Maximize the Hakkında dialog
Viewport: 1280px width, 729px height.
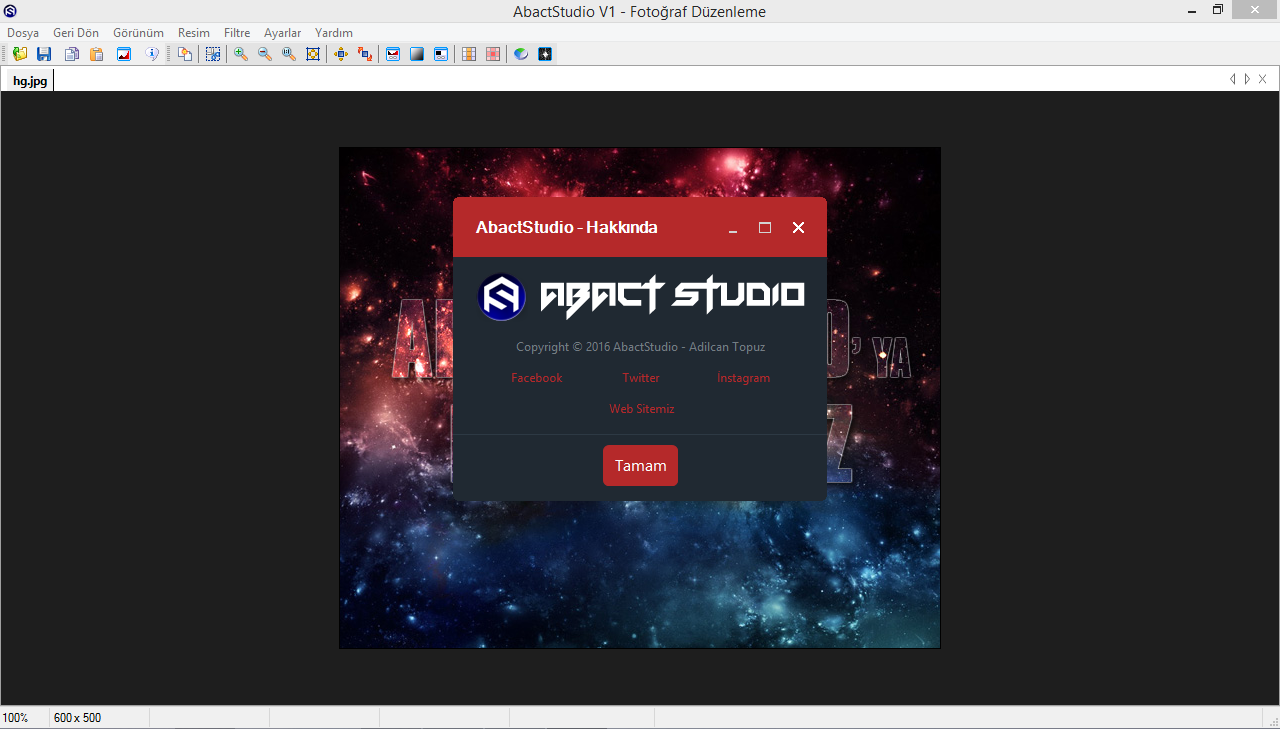[765, 228]
